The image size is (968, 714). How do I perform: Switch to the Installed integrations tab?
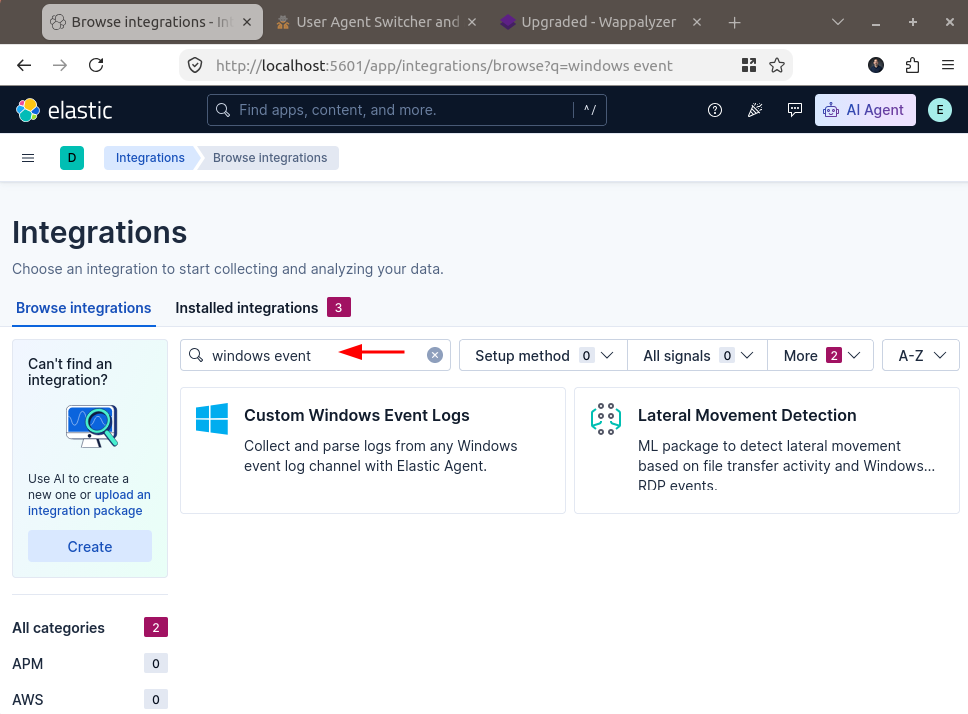pyautogui.click(x=263, y=308)
